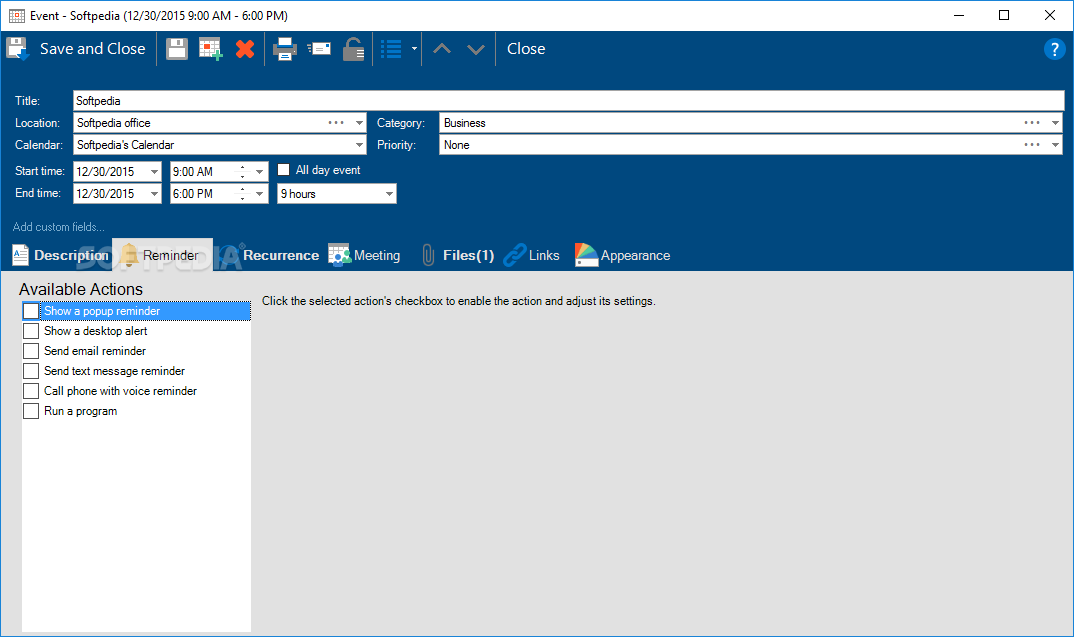Image resolution: width=1074 pixels, height=637 pixels.
Task: Increase start time with up spinner
Action: pyautogui.click(x=242, y=167)
